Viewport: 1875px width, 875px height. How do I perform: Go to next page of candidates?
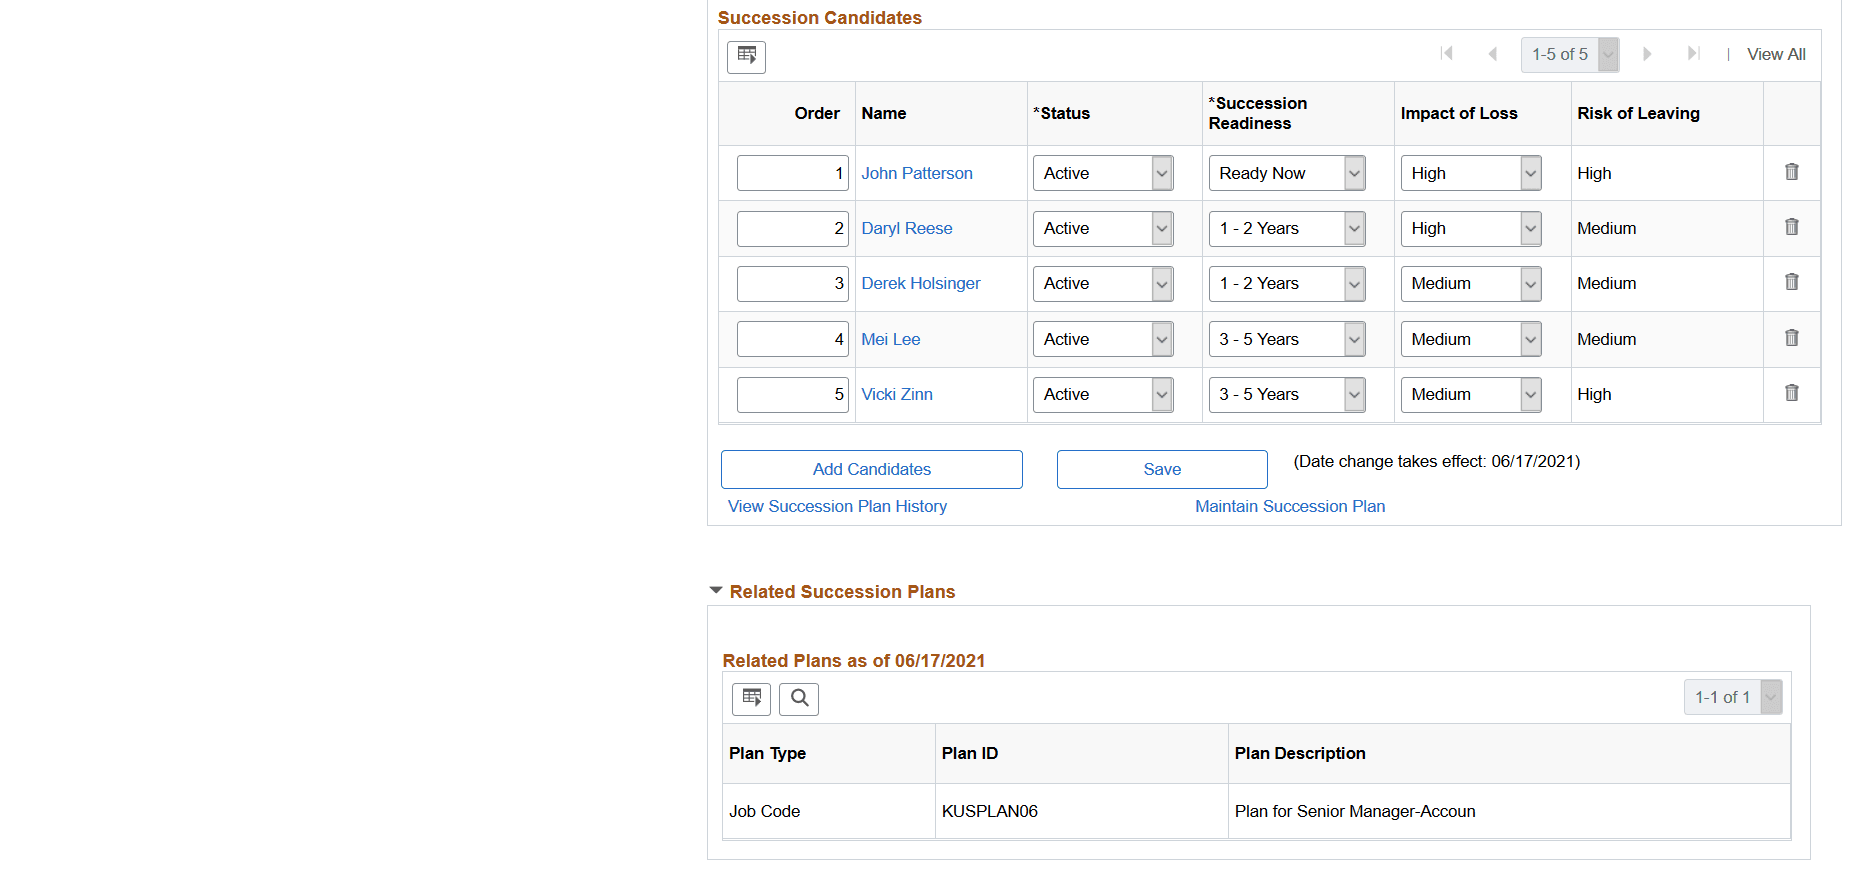pos(1647,54)
